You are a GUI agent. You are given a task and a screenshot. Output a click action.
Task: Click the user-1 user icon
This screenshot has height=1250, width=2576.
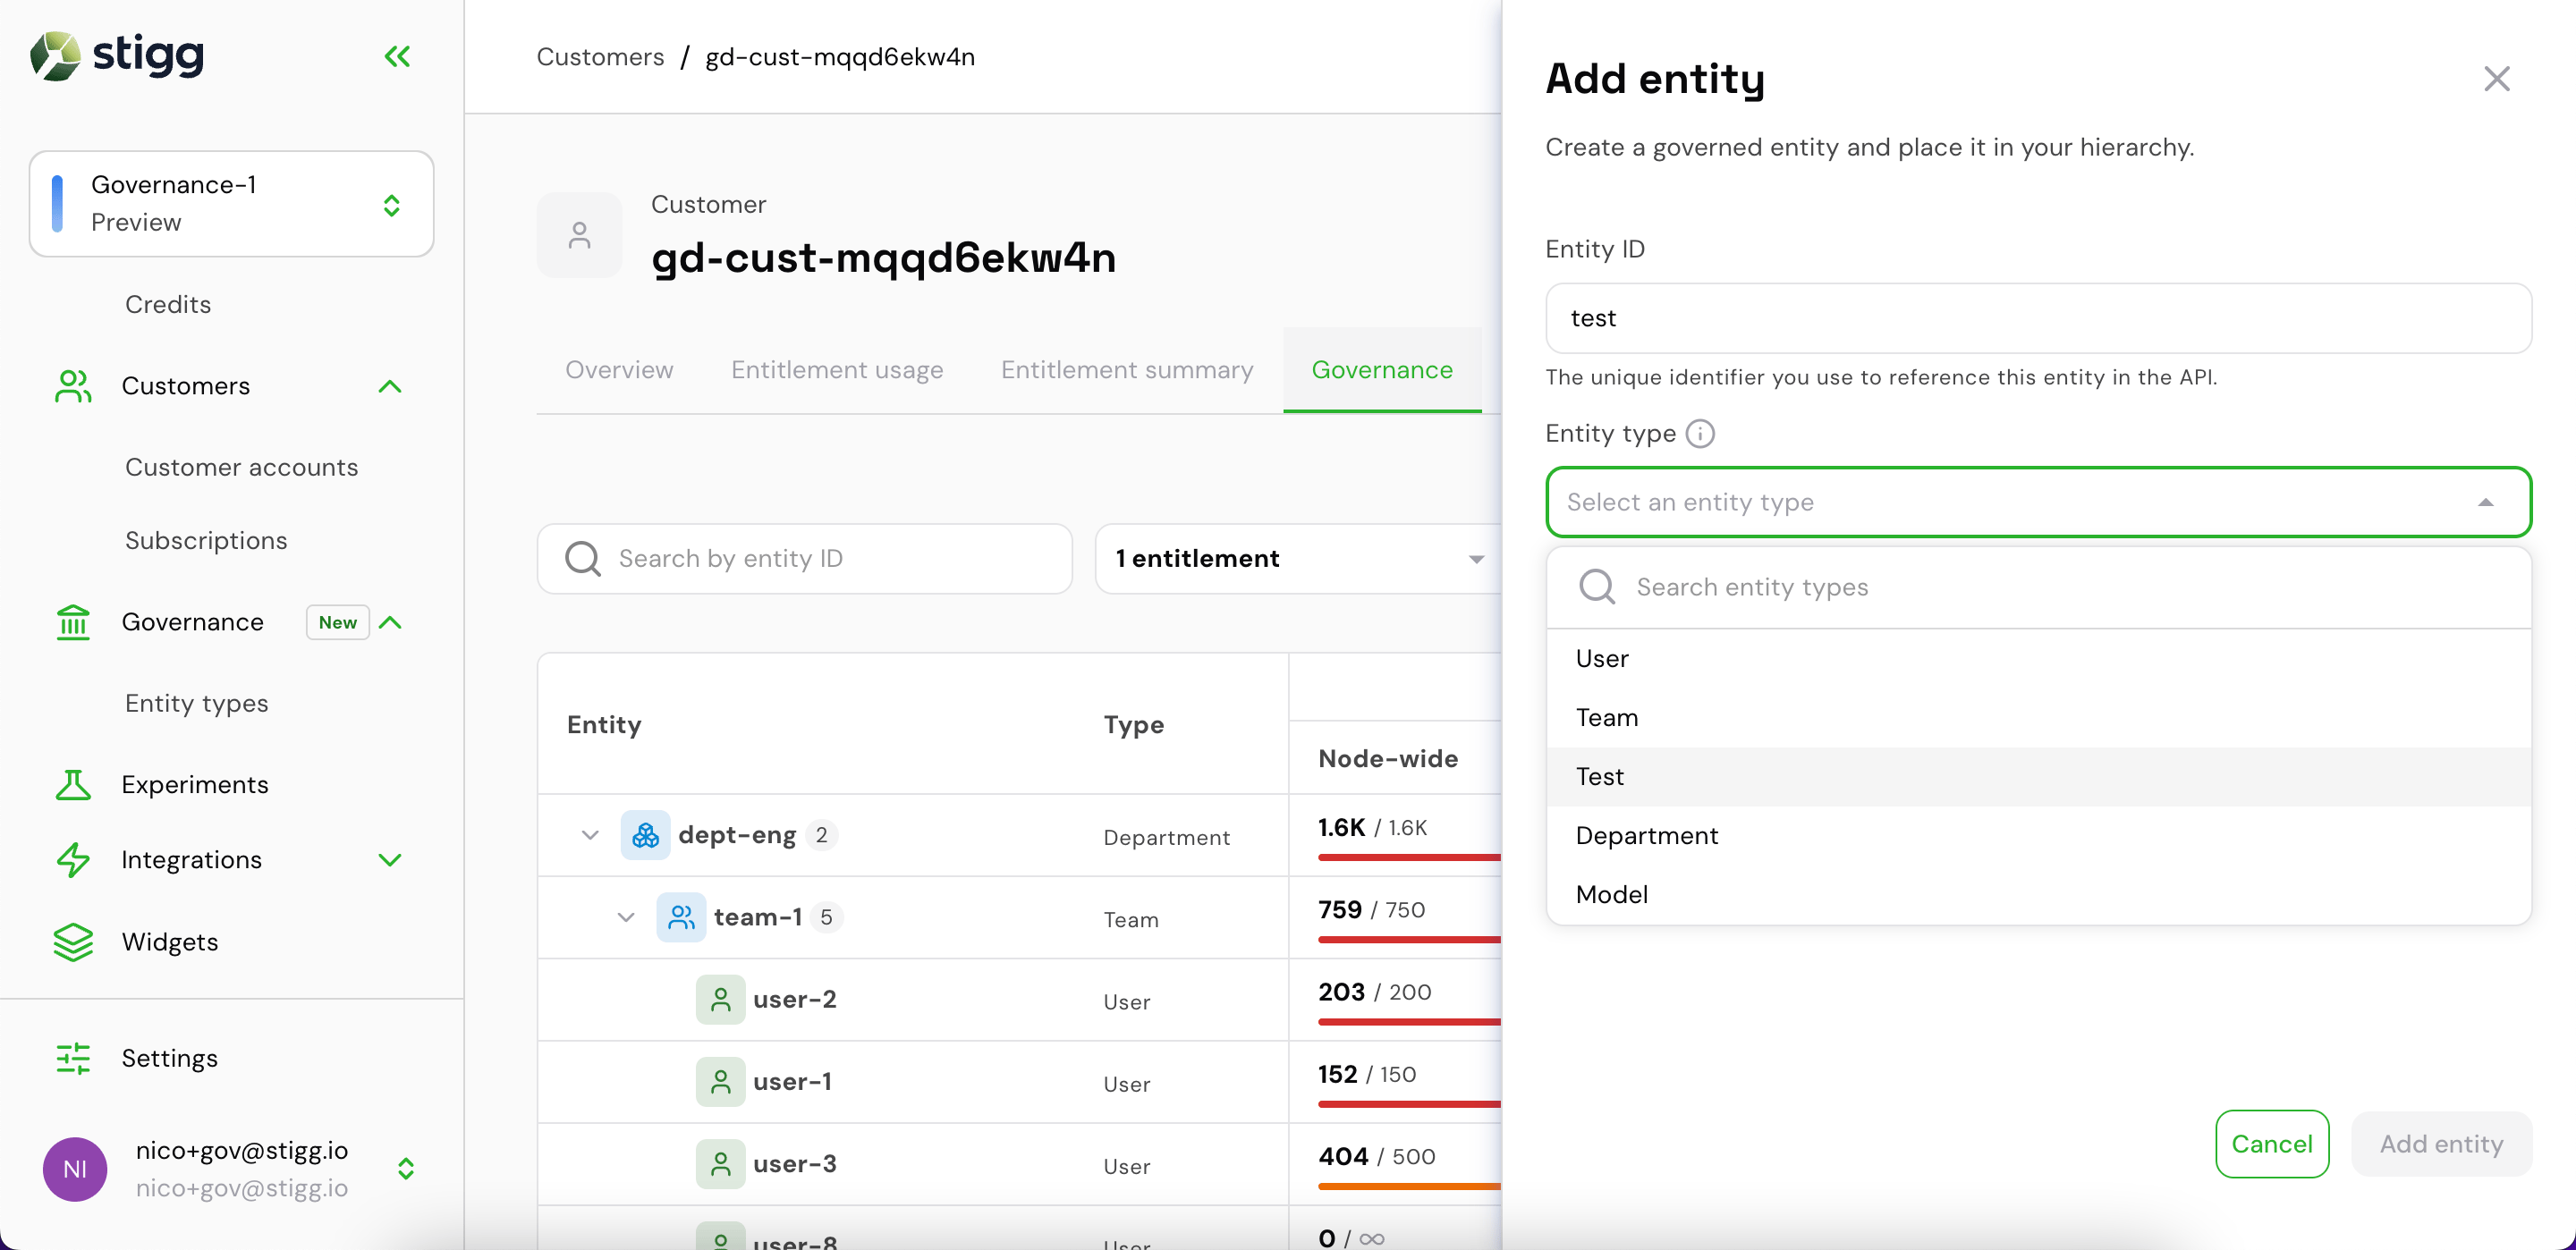pyautogui.click(x=720, y=1082)
